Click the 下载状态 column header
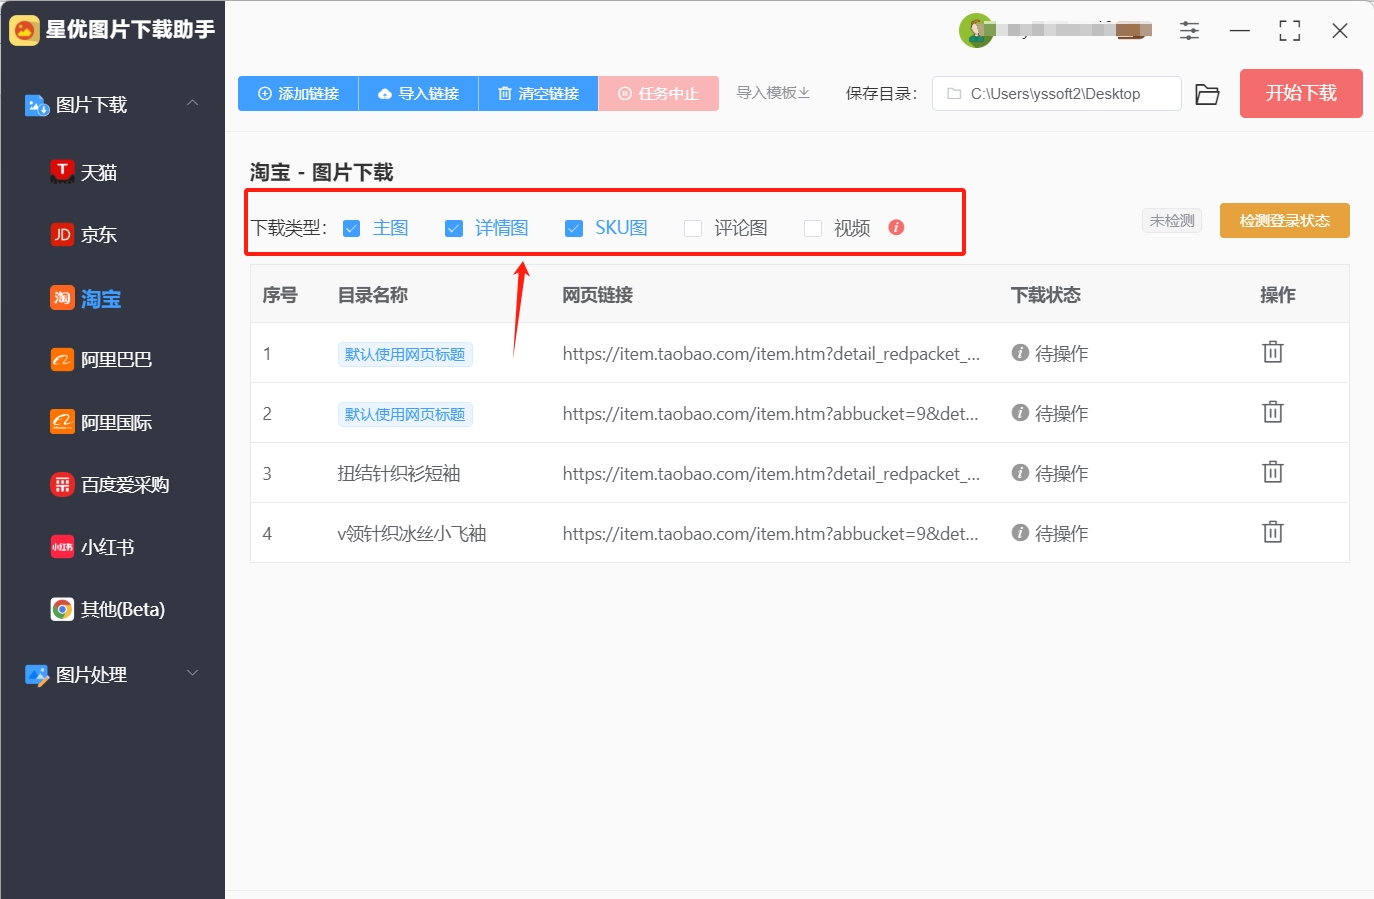 [1046, 295]
